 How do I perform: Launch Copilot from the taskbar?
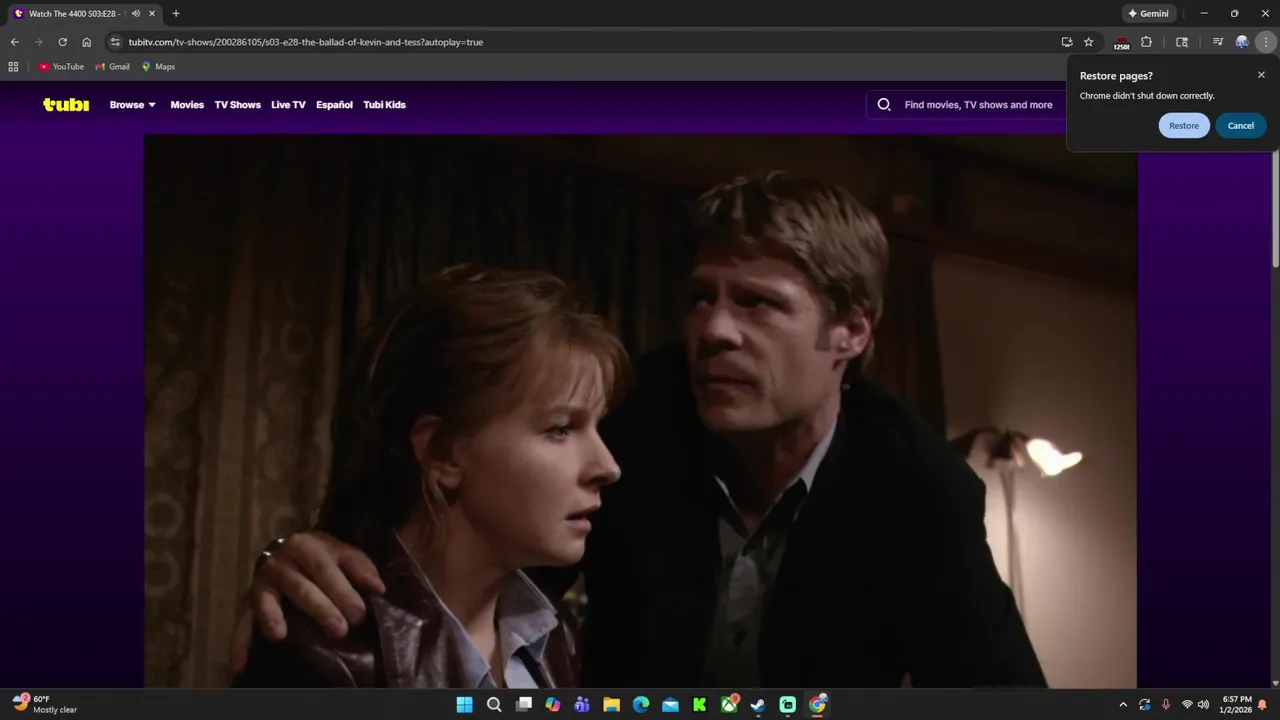[553, 705]
